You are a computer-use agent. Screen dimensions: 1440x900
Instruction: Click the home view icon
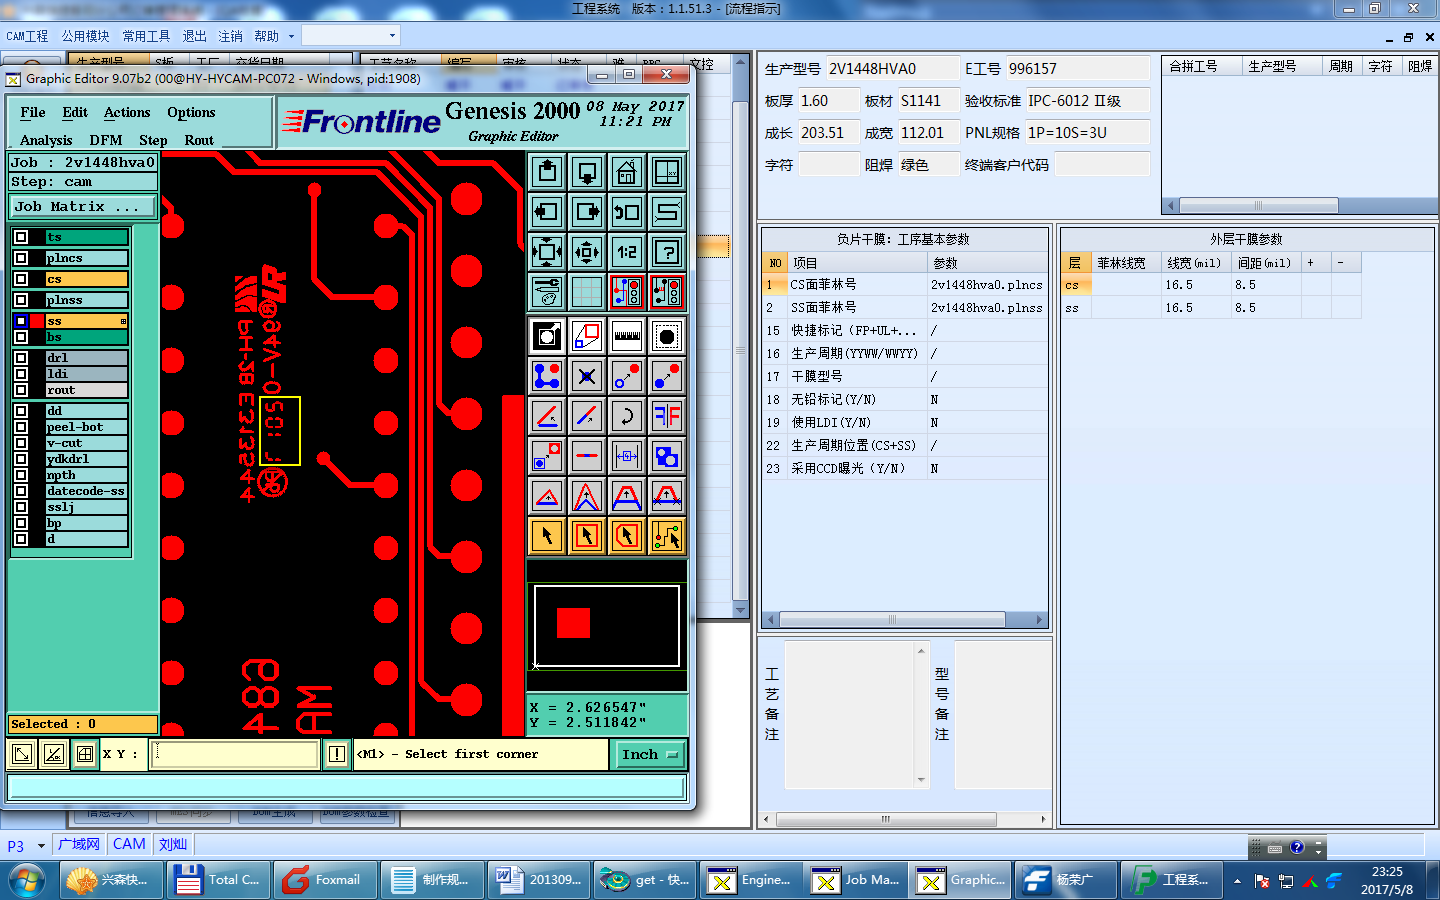pos(627,172)
